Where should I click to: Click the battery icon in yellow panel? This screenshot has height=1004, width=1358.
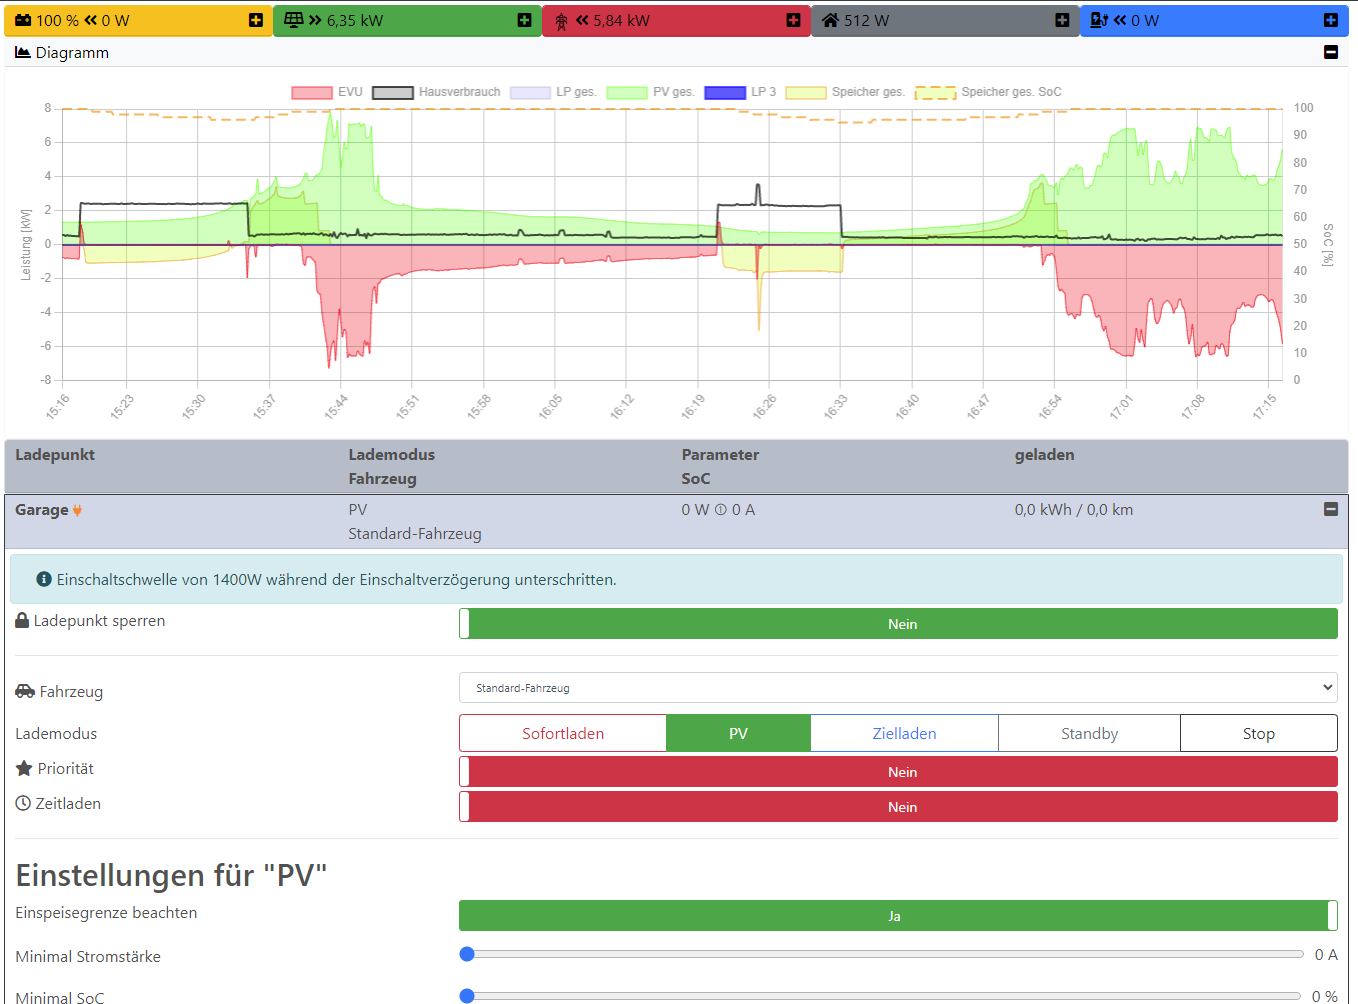pyautogui.click(x=23, y=20)
